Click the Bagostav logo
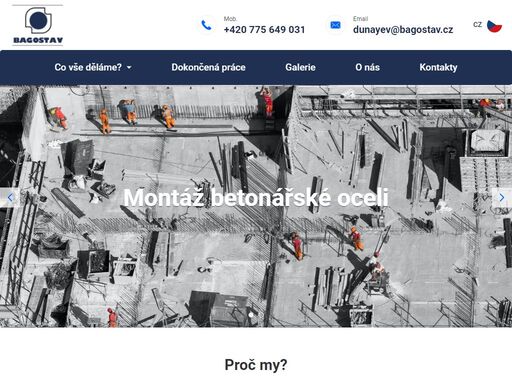 (x=38, y=25)
